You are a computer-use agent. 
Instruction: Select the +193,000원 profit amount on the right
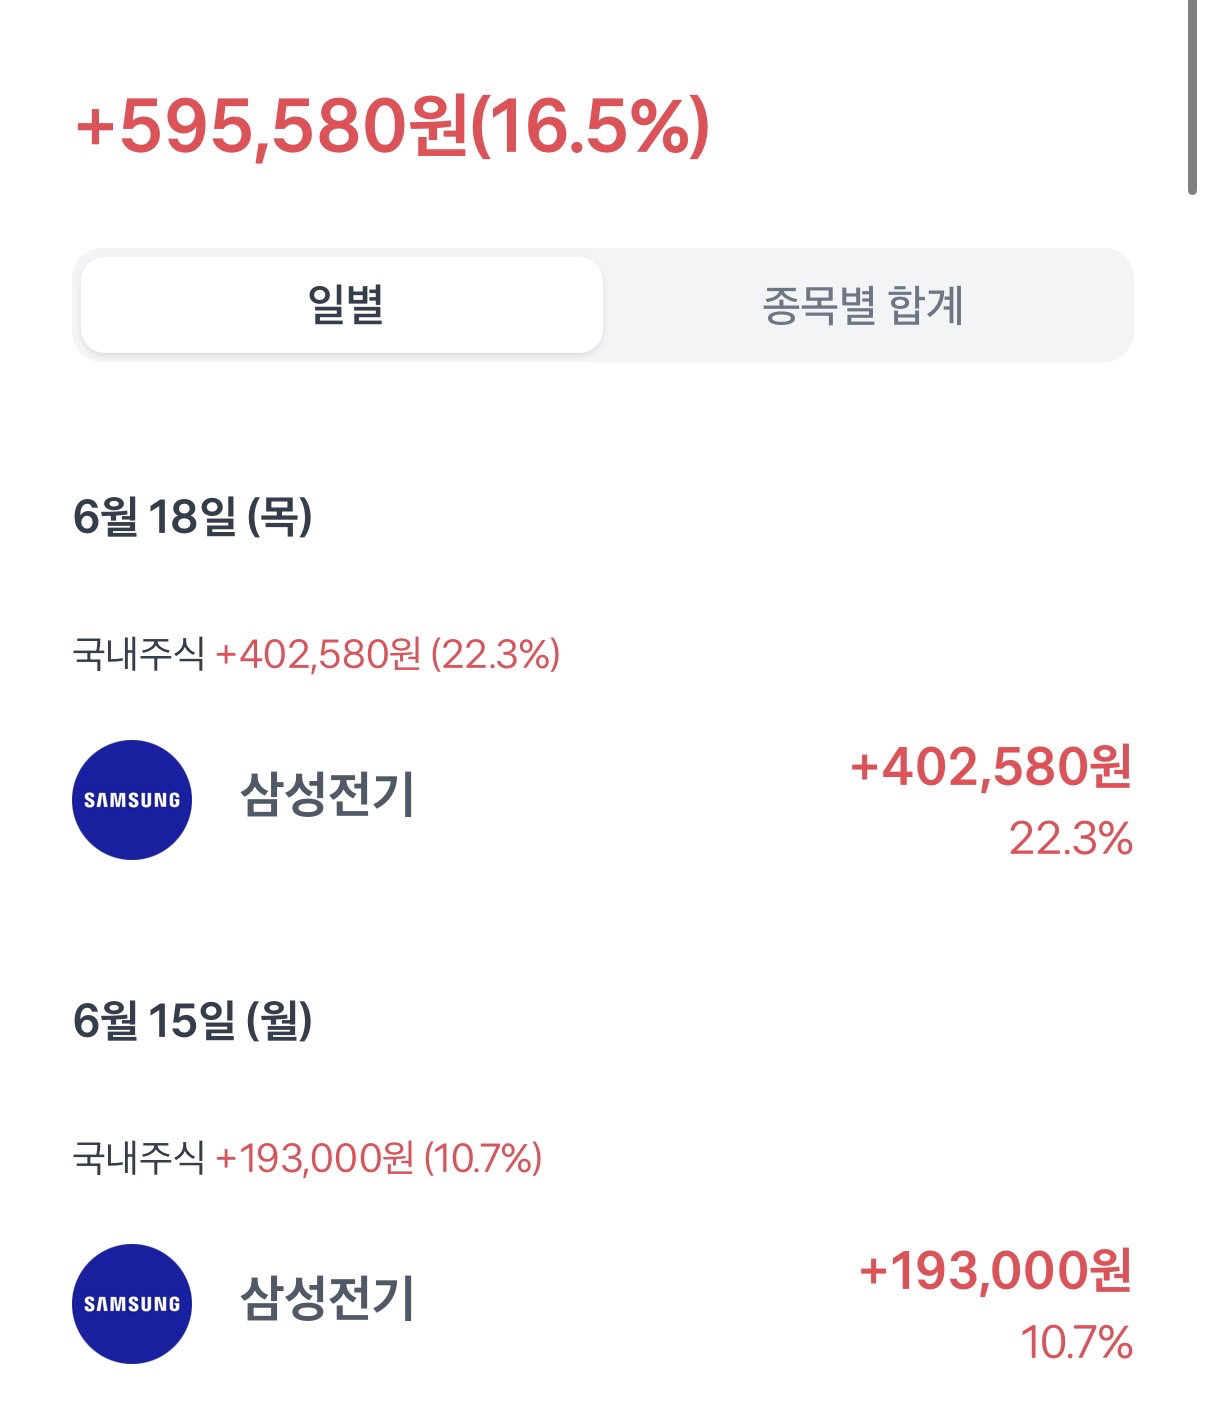tap(996, 1272)
